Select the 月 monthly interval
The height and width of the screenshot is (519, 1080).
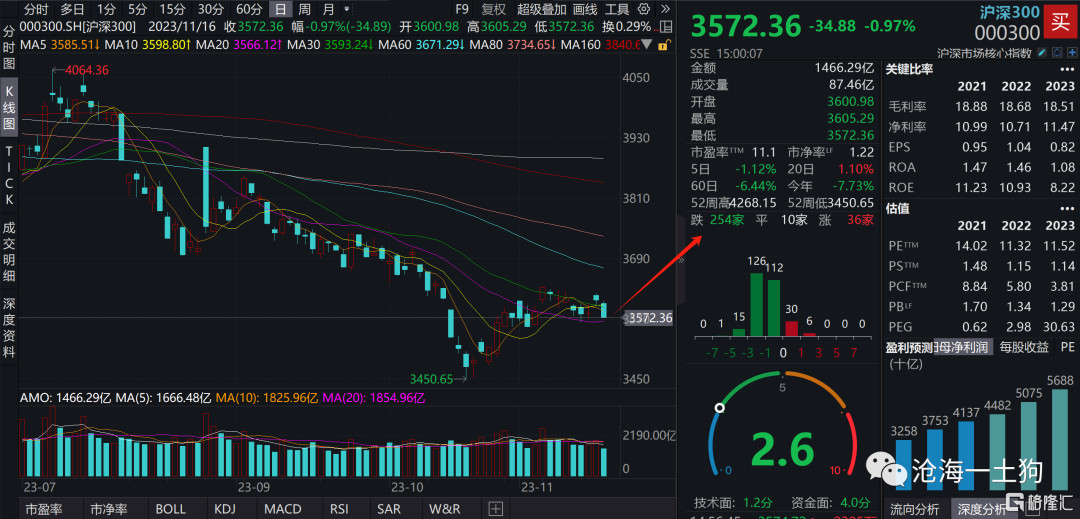329,9
